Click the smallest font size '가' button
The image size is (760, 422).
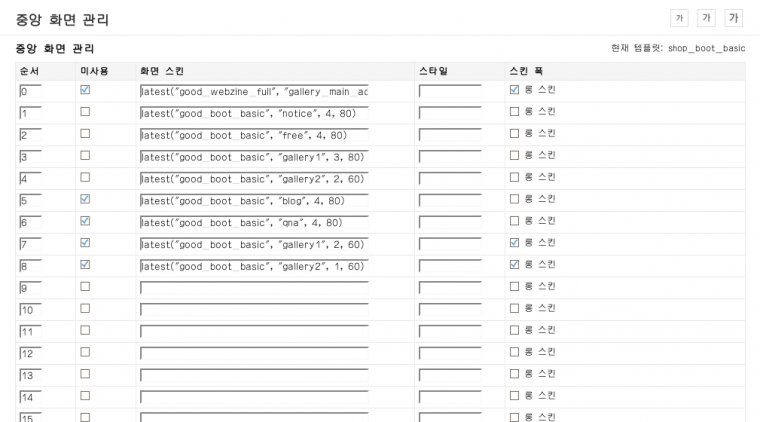tap(680, 18)
